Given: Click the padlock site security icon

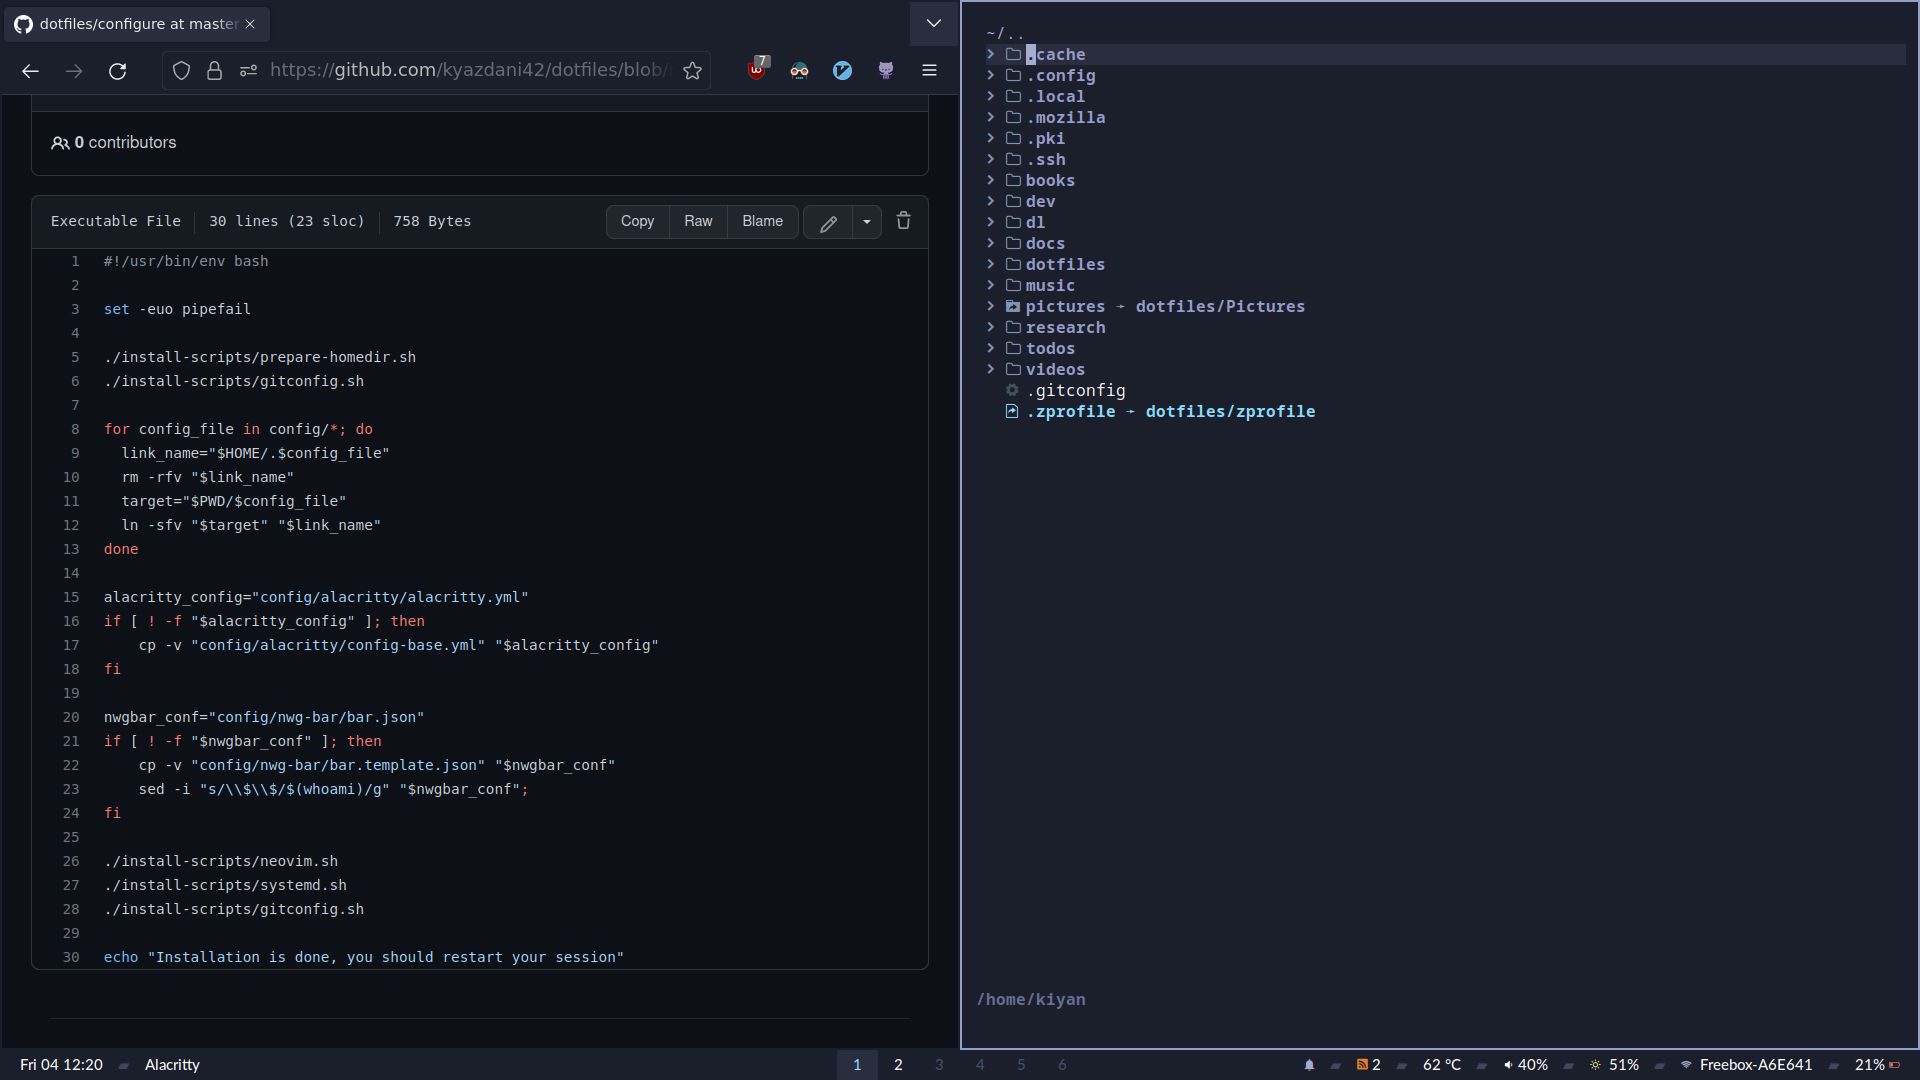Looking at the screenshot, I should (214, 70).
